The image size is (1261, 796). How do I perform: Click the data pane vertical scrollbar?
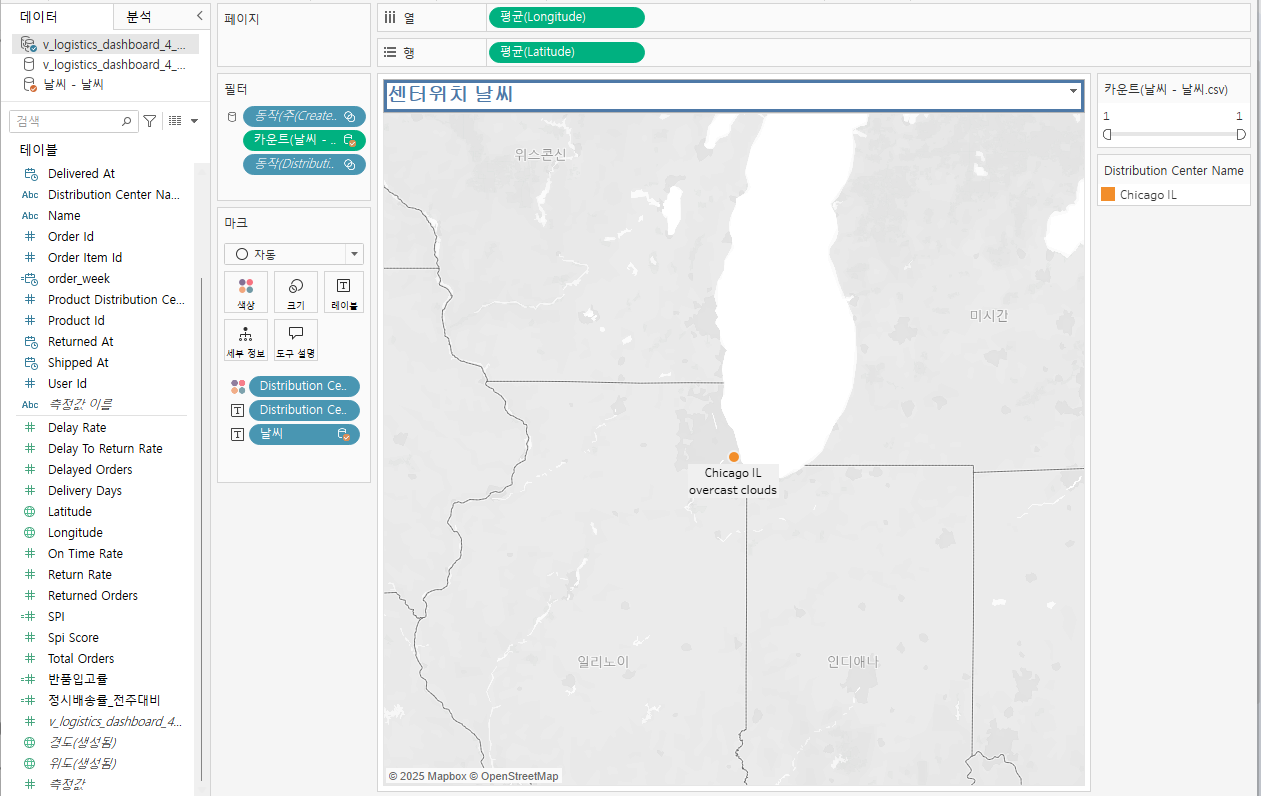click(x=200, y=530)
